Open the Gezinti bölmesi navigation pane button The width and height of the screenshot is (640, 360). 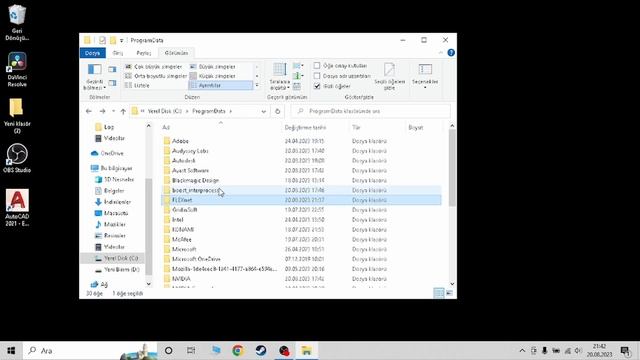point(95,76)
